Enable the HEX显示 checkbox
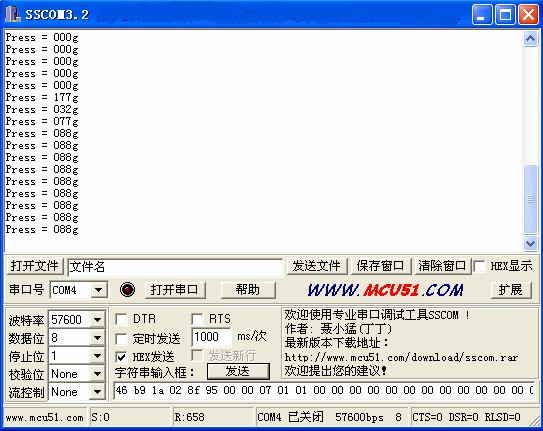Viewport: 543px width, 431px height. (x=479, y=266)
